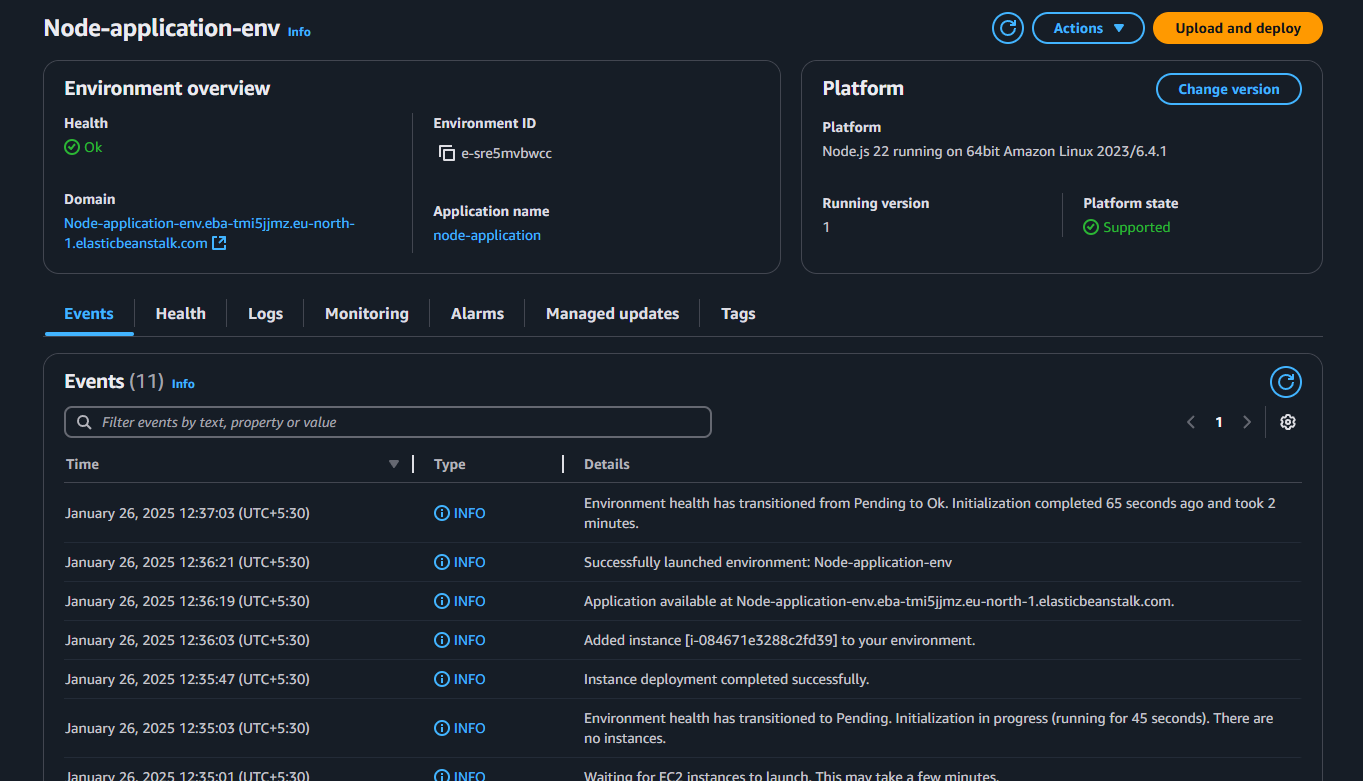Click INFO icon for the 12:35:03 event

[441, 728]
